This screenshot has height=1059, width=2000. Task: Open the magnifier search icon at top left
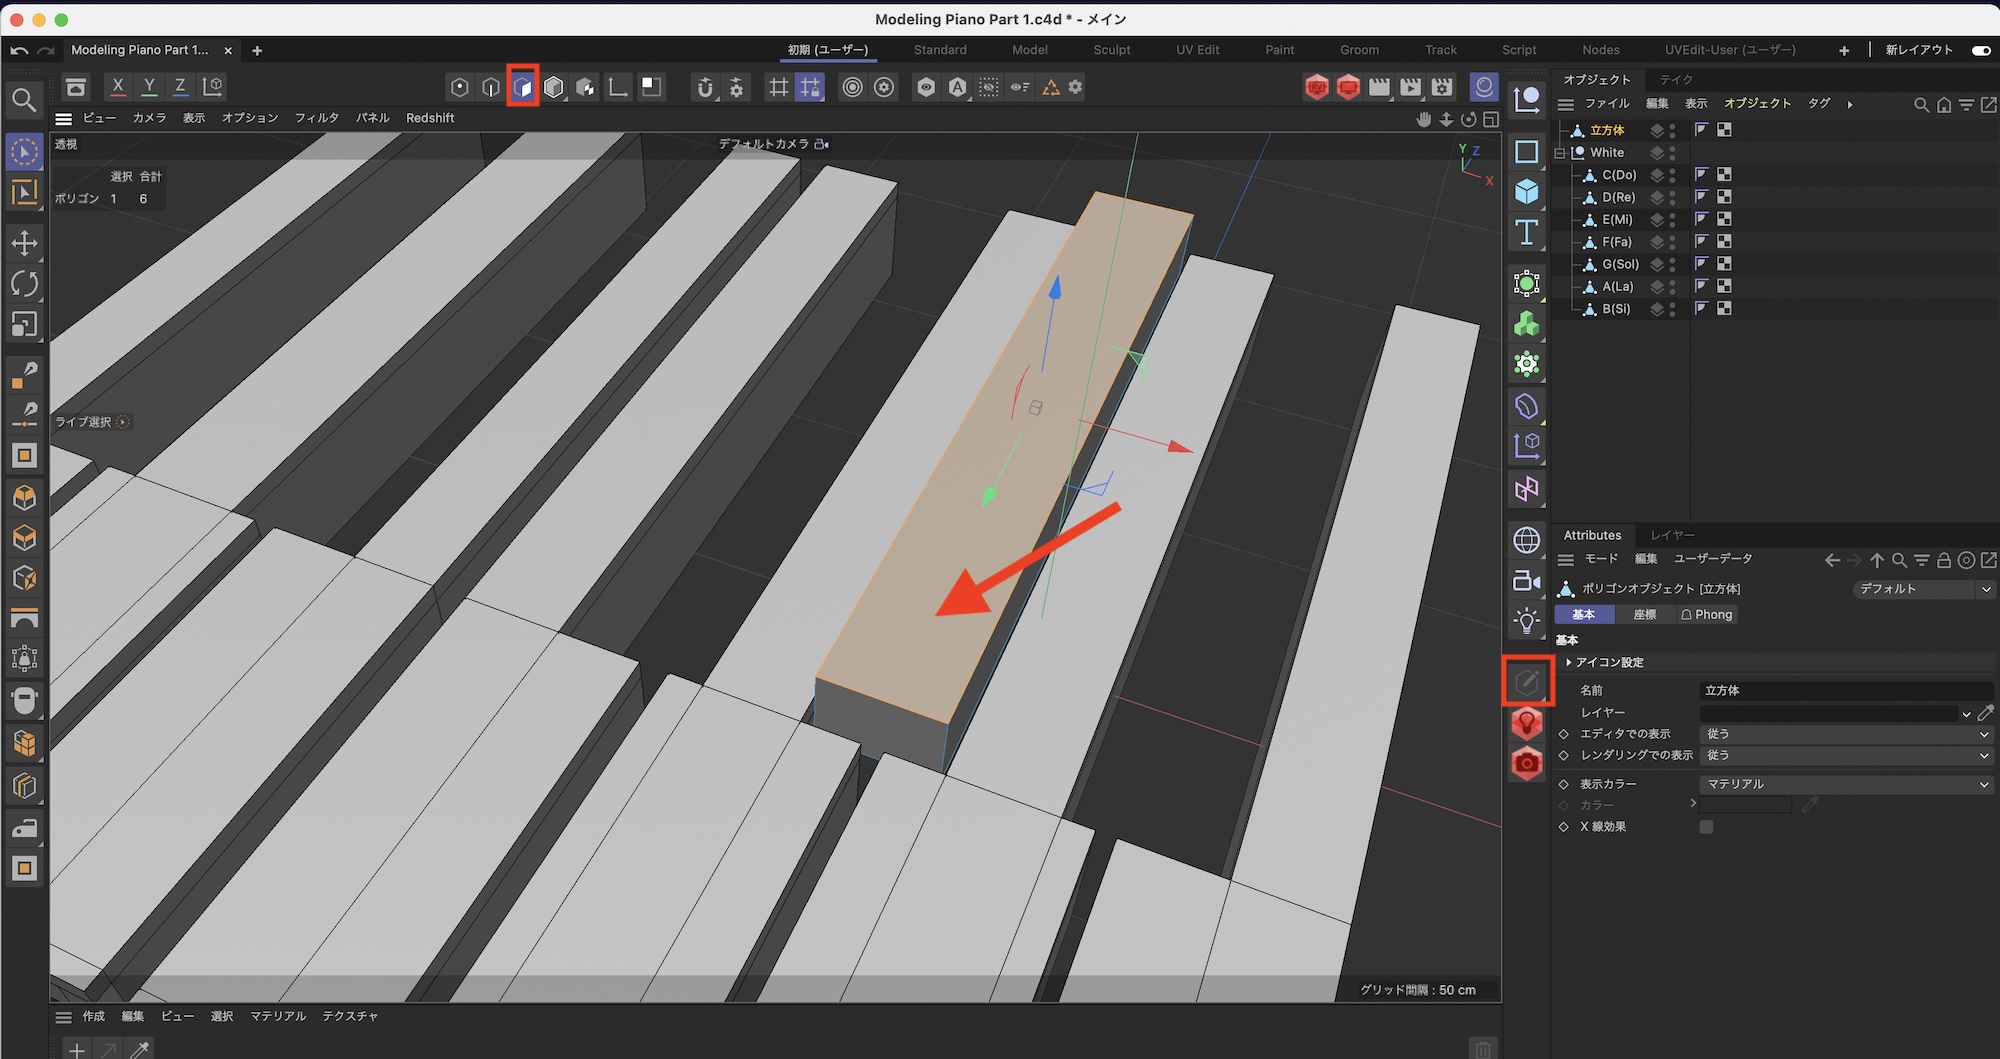click(24, 99)
